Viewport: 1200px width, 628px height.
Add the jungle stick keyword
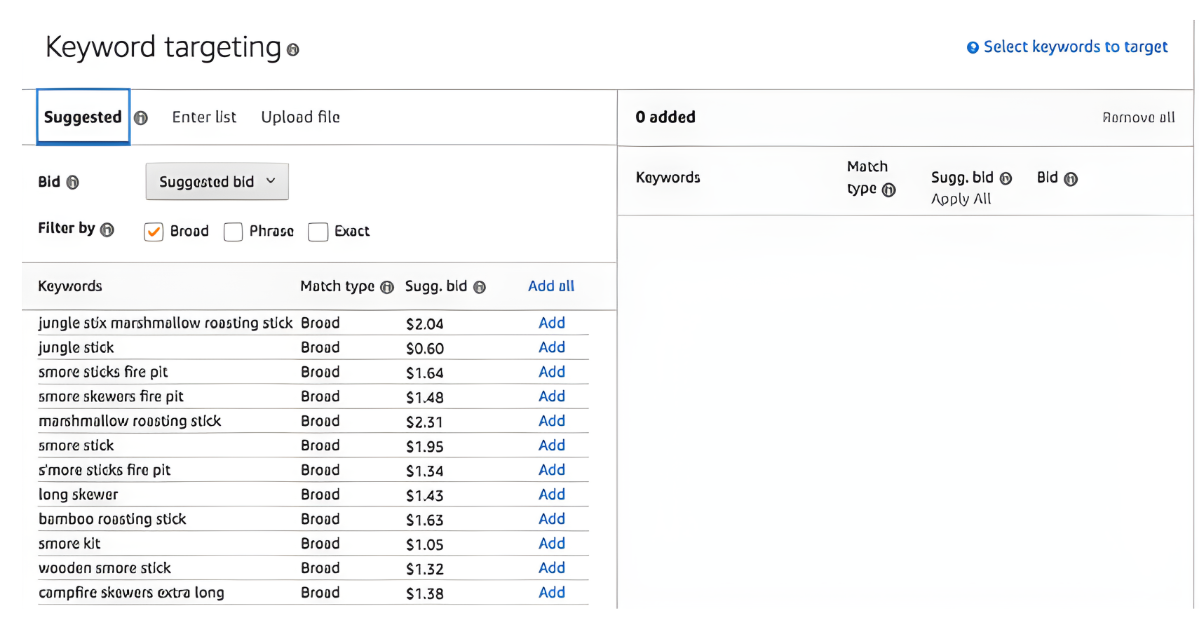click(552, 348)
